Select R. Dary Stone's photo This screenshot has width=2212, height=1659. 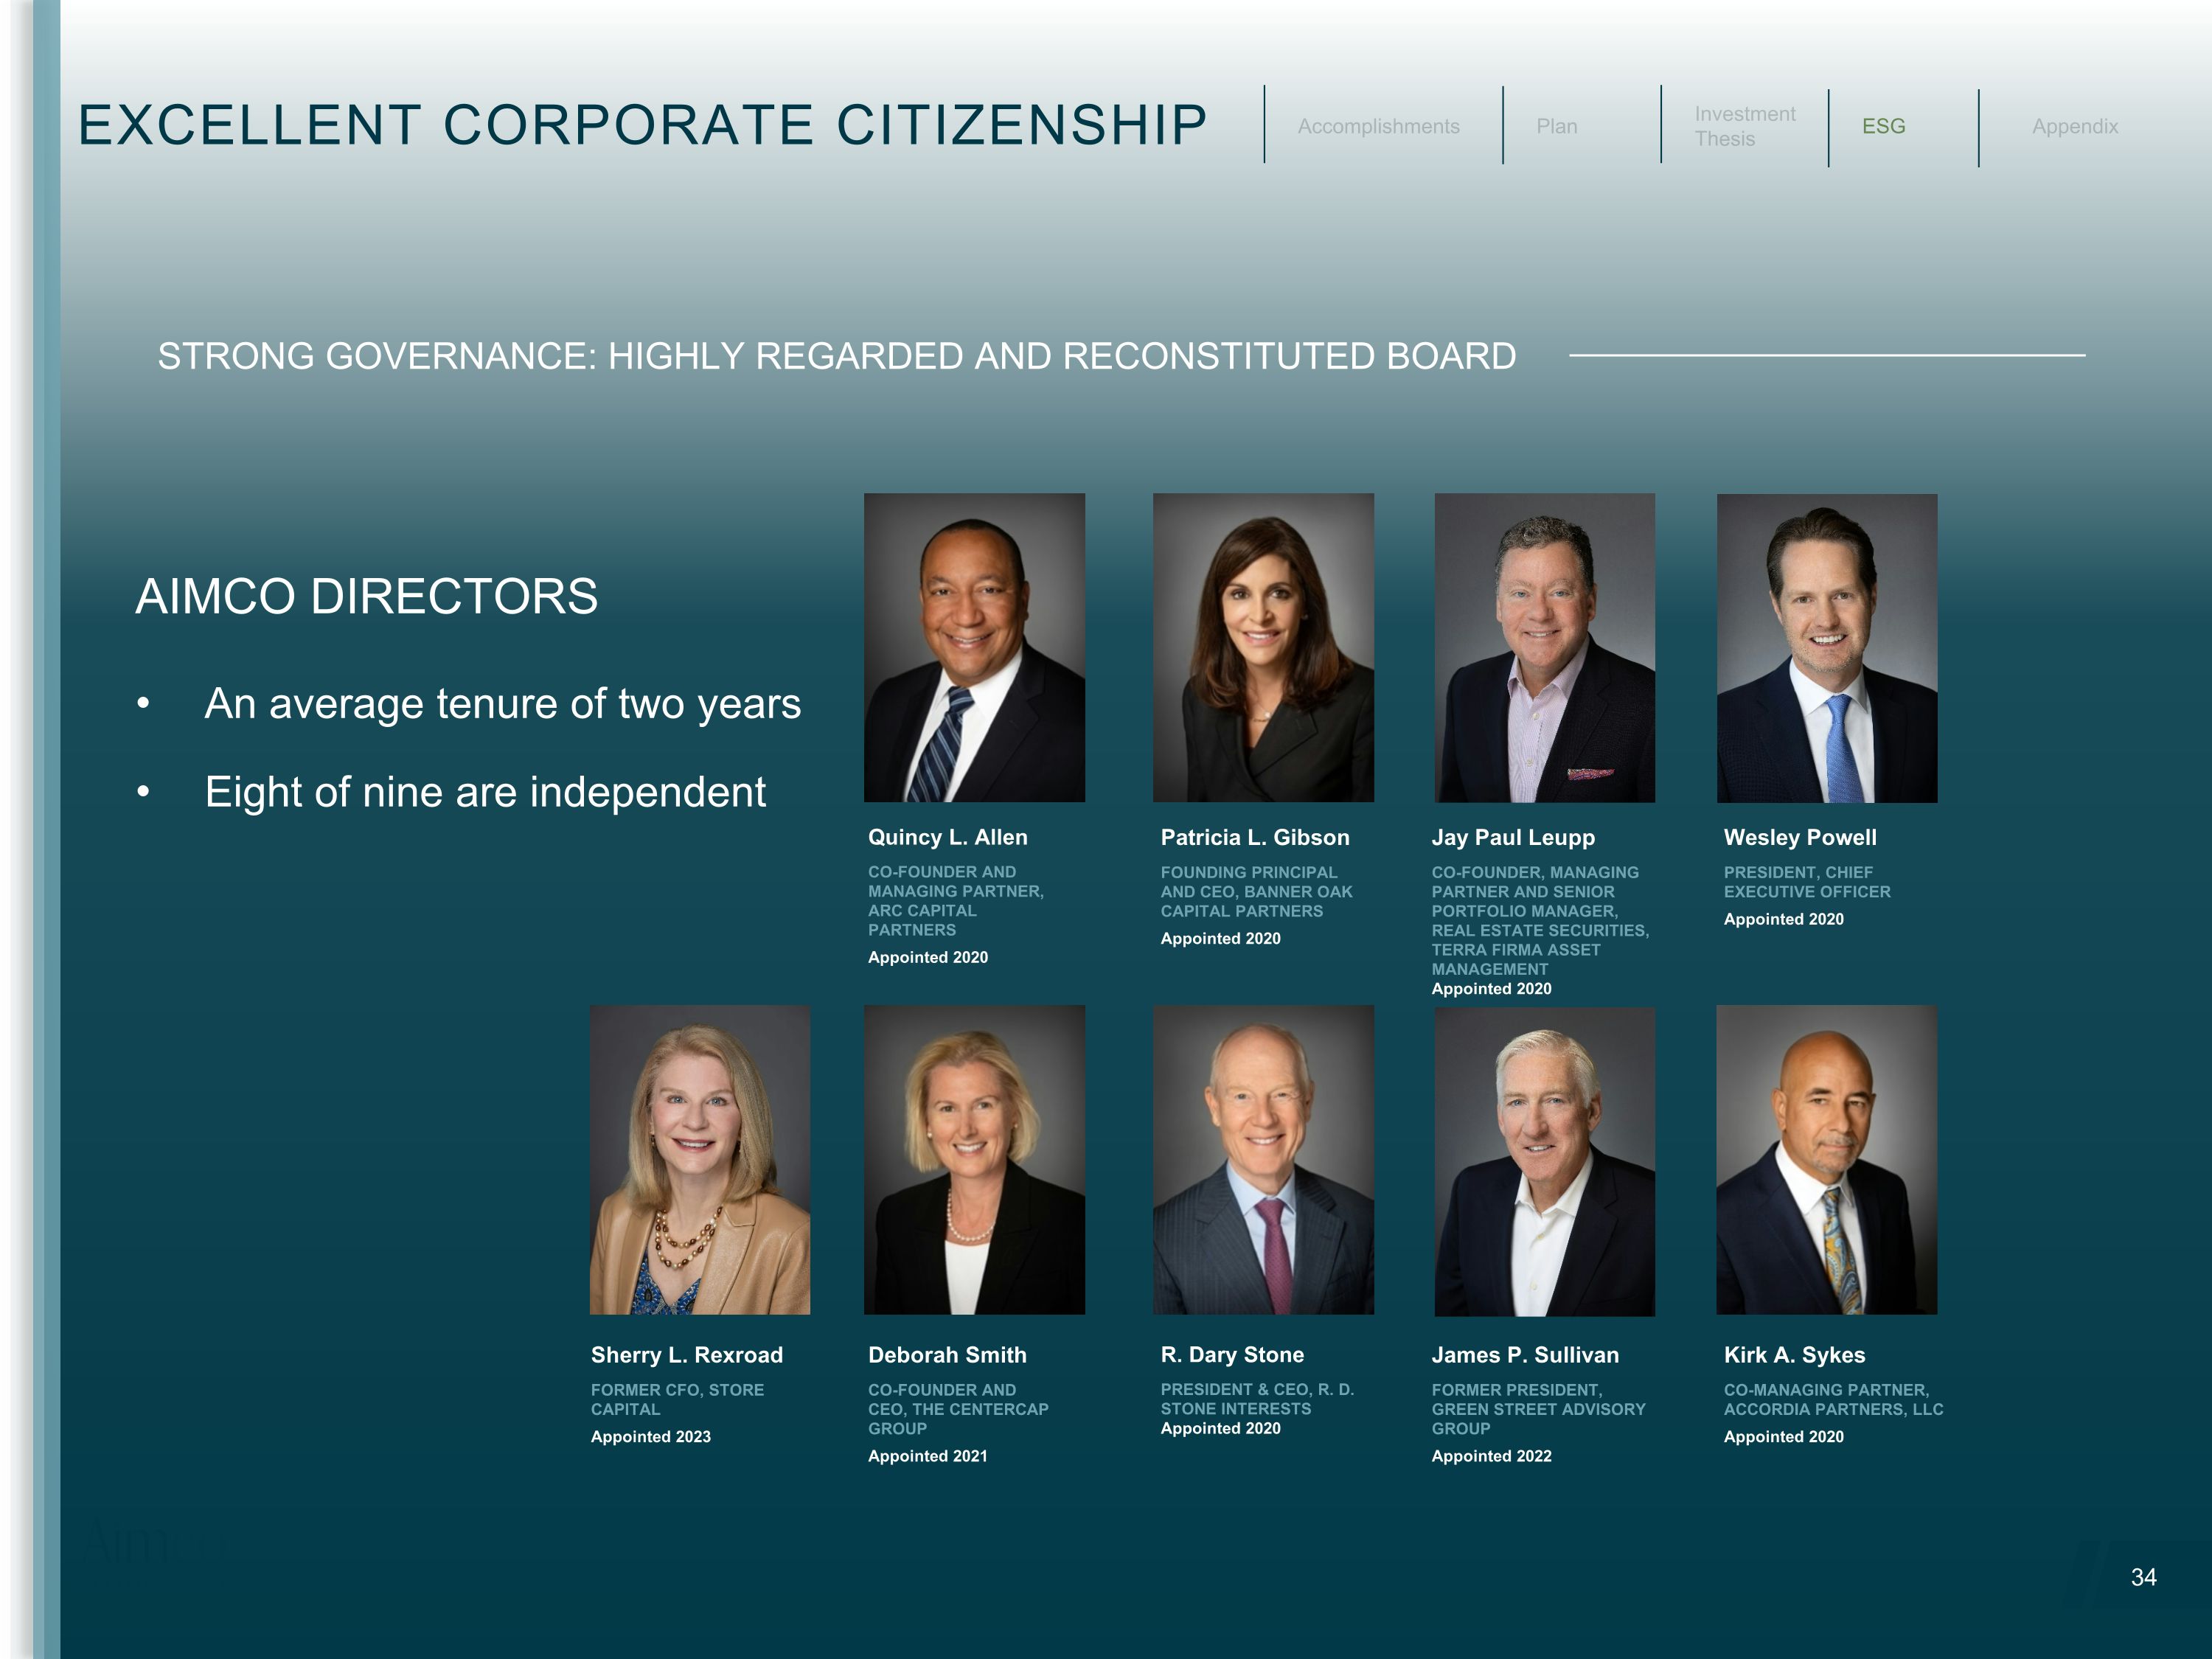click(1263, 1160)
